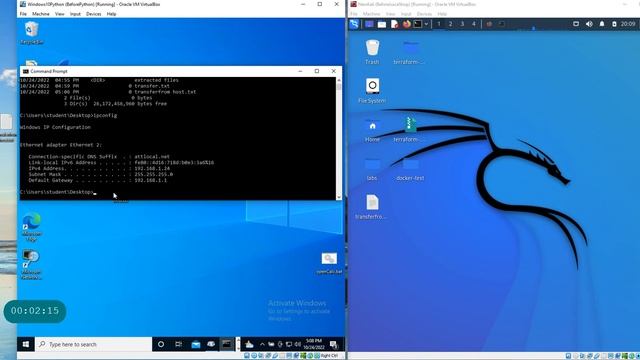Open View menu in the Windows VirtualBox window

[60, 14]
